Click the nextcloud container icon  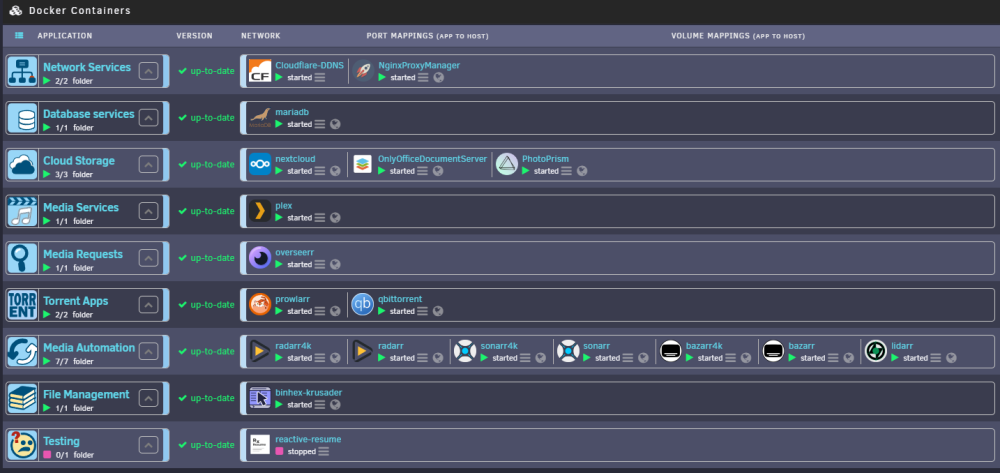tap(260, 164)
